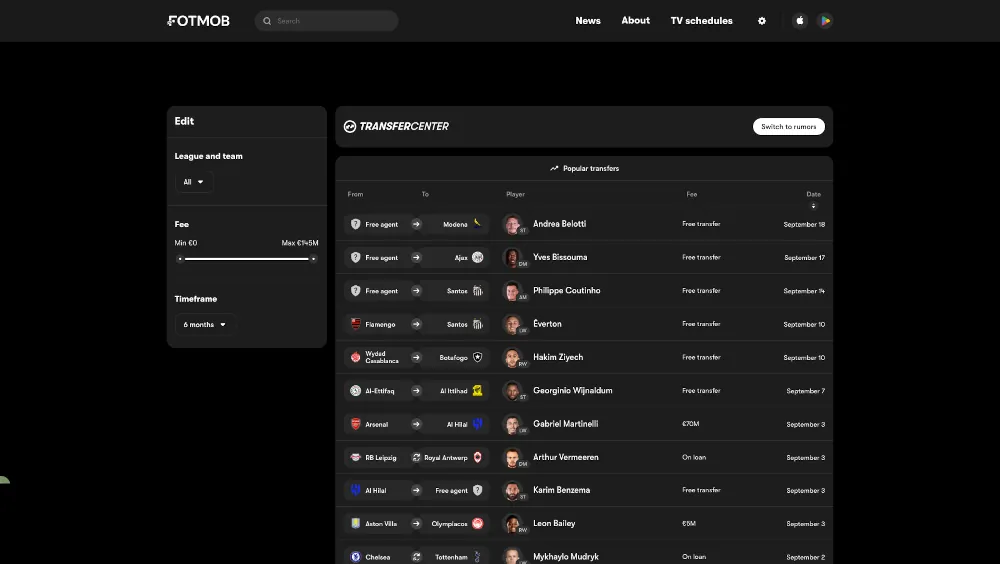Click Al Hilal crest in Martinelli row
This screenshot has height=564, width=1000.
[478, 424]
